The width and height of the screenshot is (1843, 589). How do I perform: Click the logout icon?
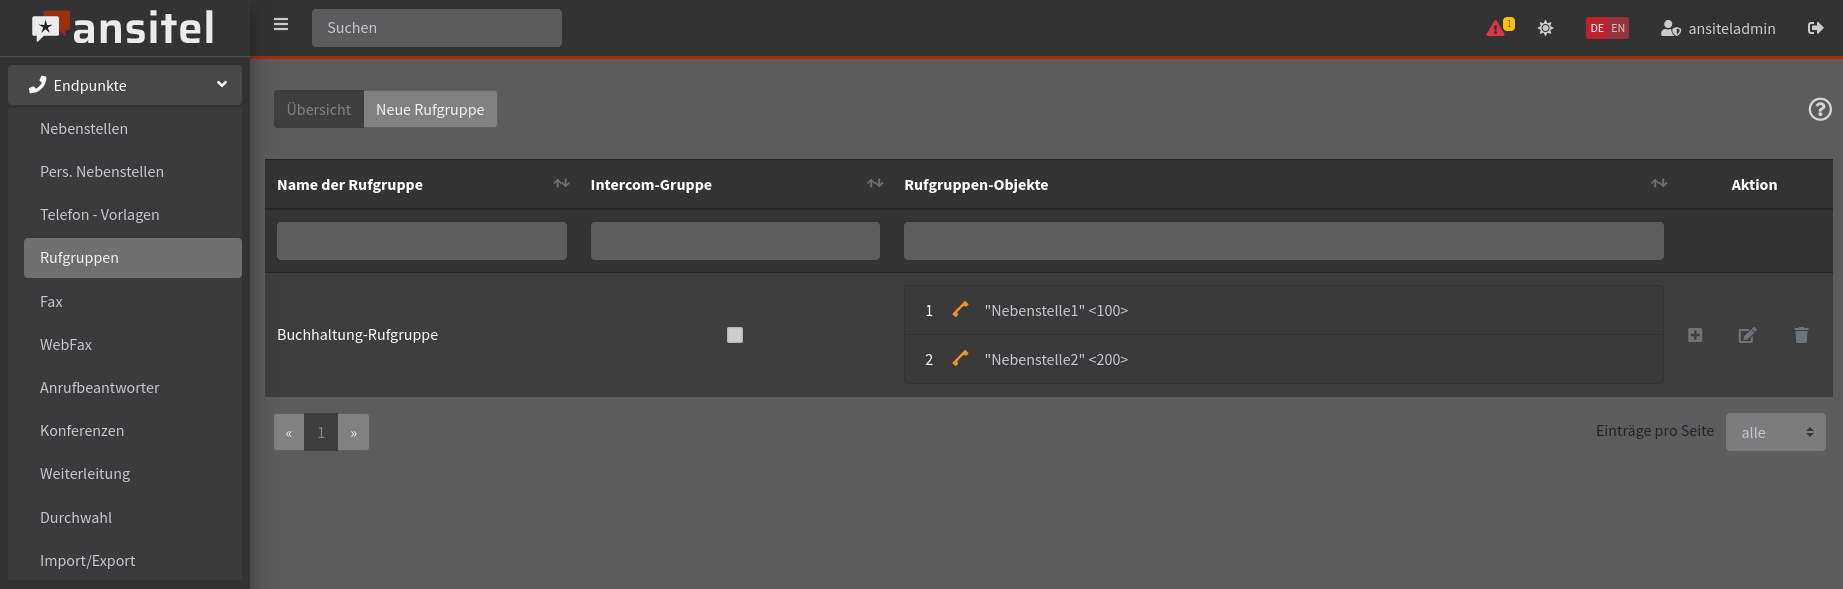pos(1815,28)
